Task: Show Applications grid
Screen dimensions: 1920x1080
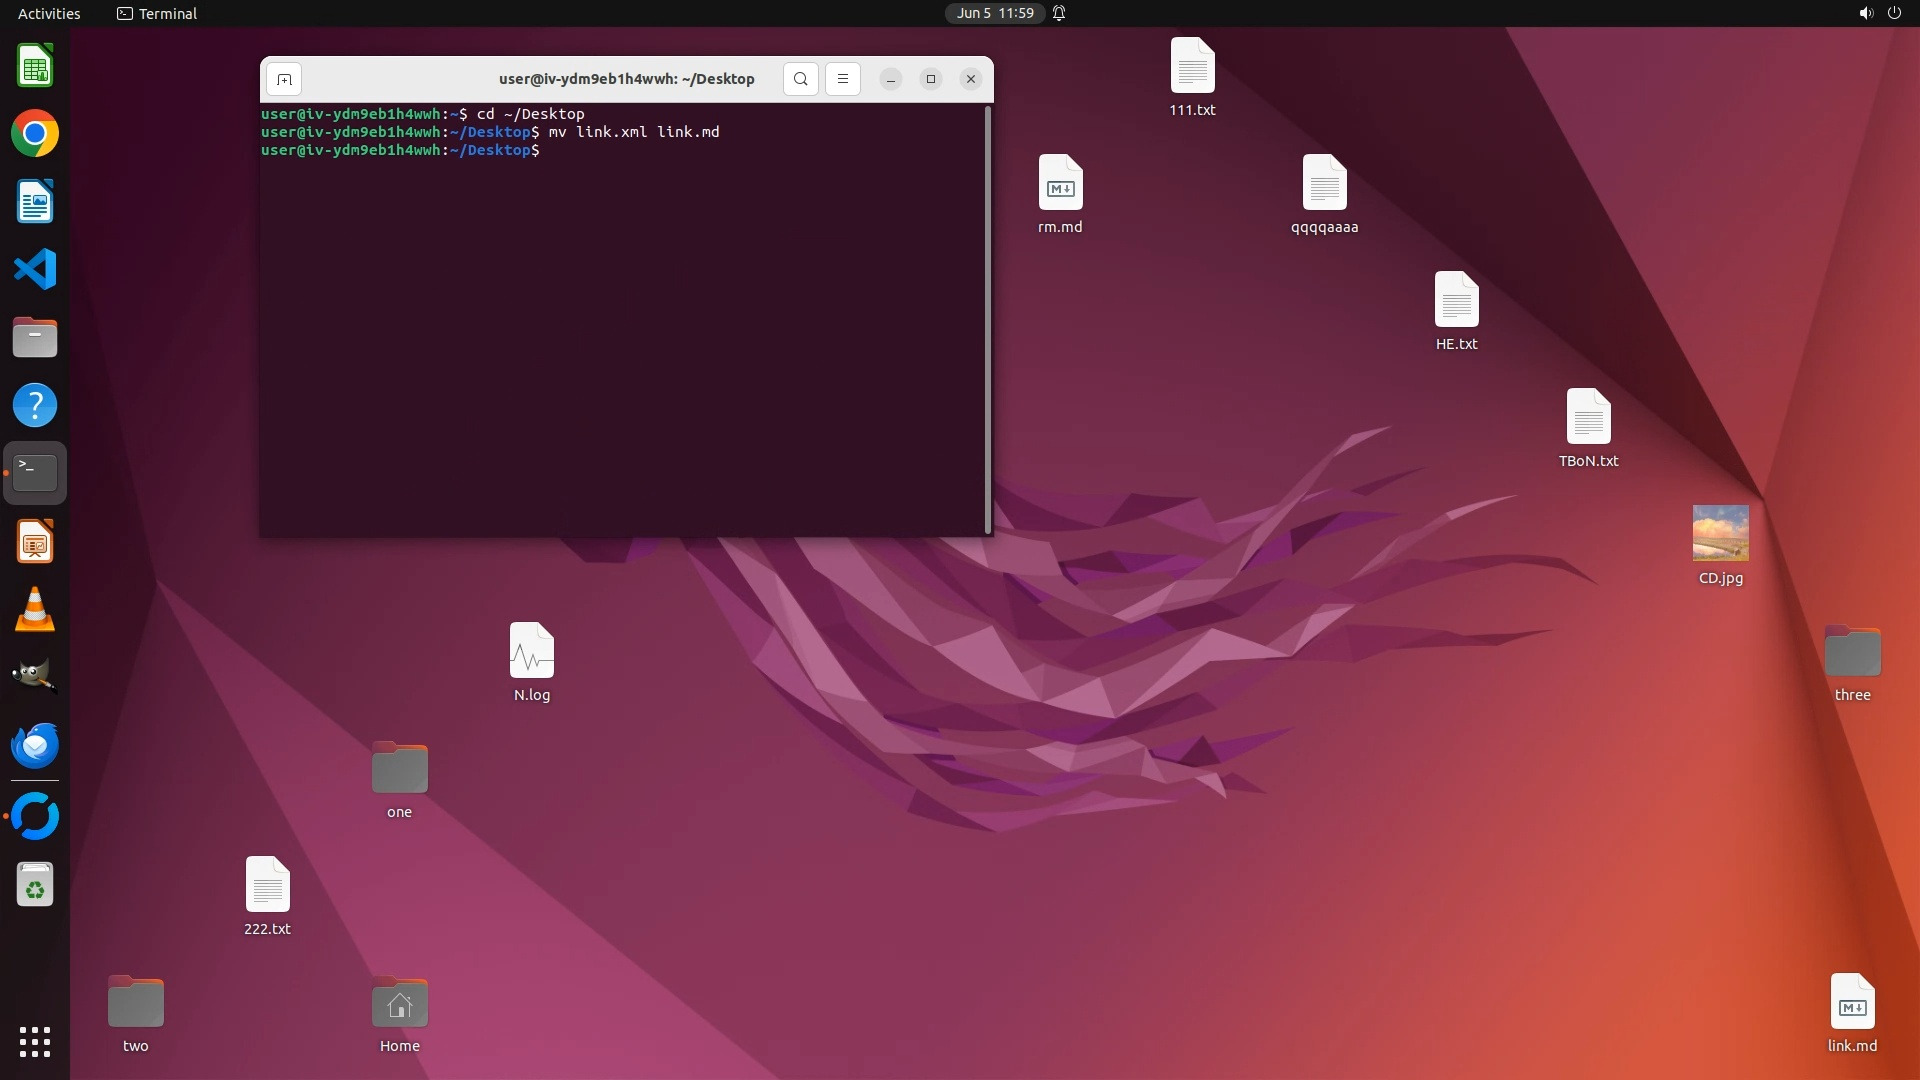Action: click(35, 1041)
